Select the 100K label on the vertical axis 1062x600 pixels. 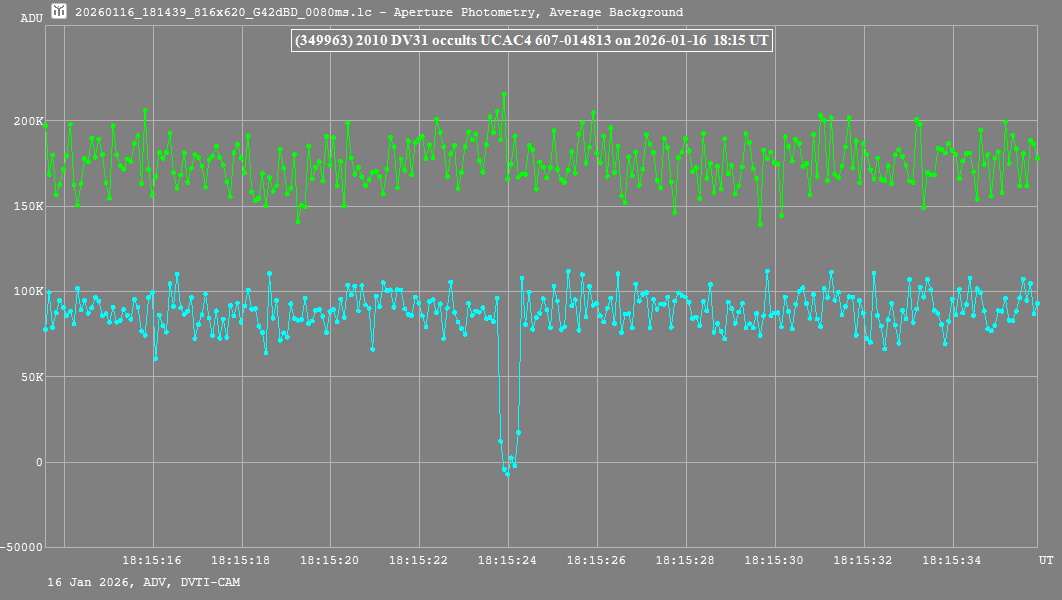pos(28,292)
